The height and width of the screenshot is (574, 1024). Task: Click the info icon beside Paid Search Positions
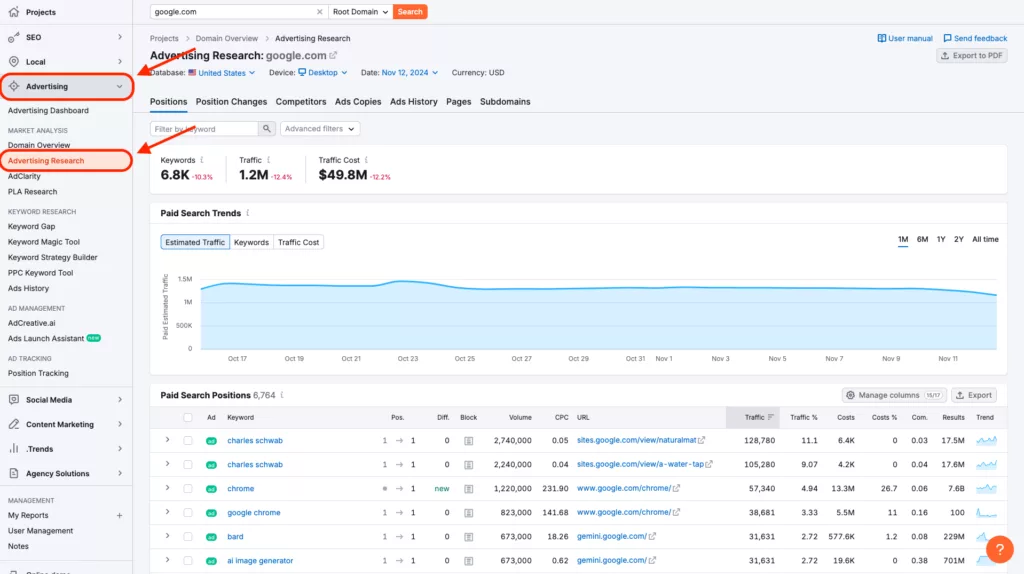tap(282, 395)
